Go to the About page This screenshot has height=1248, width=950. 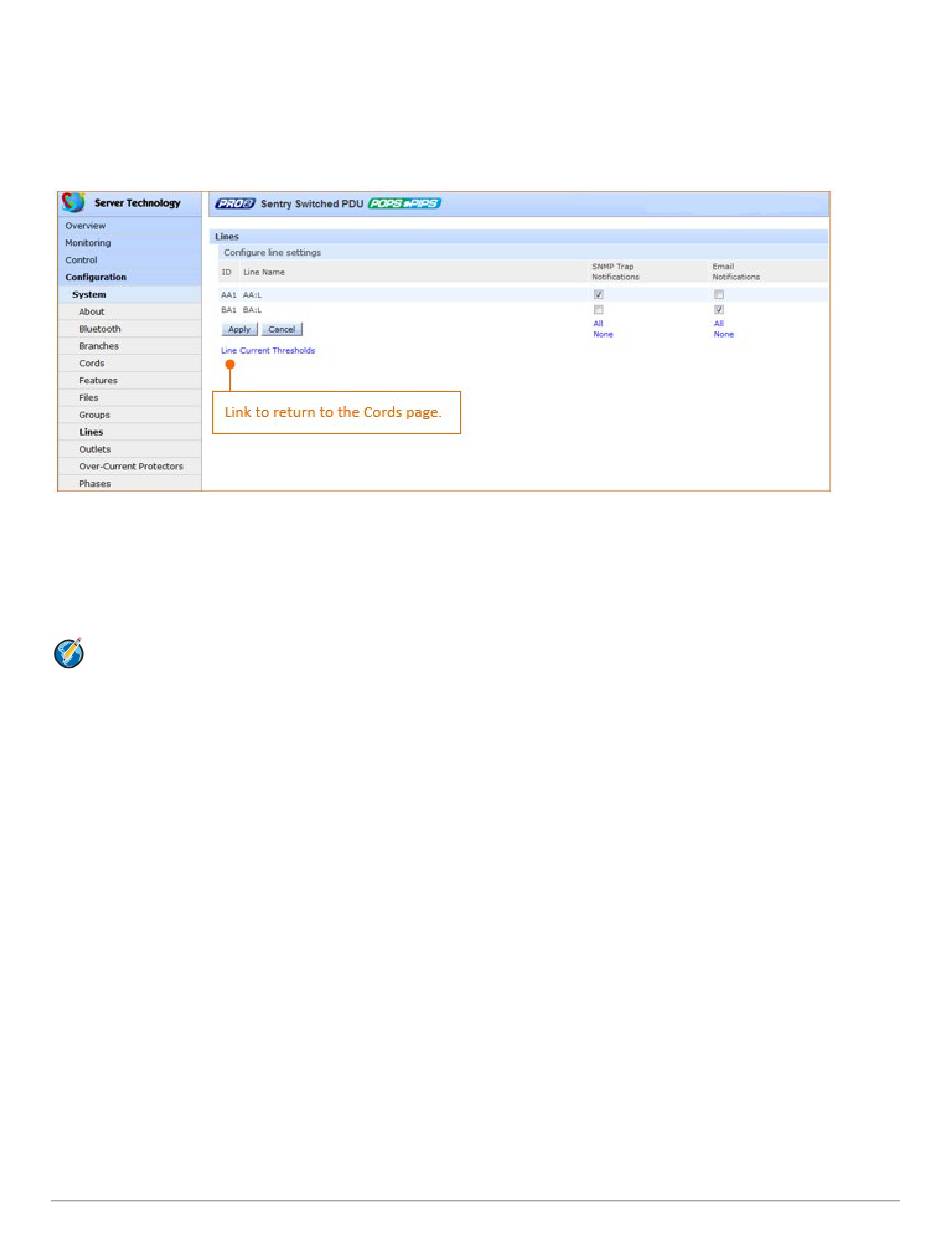(x=92, y=312)
